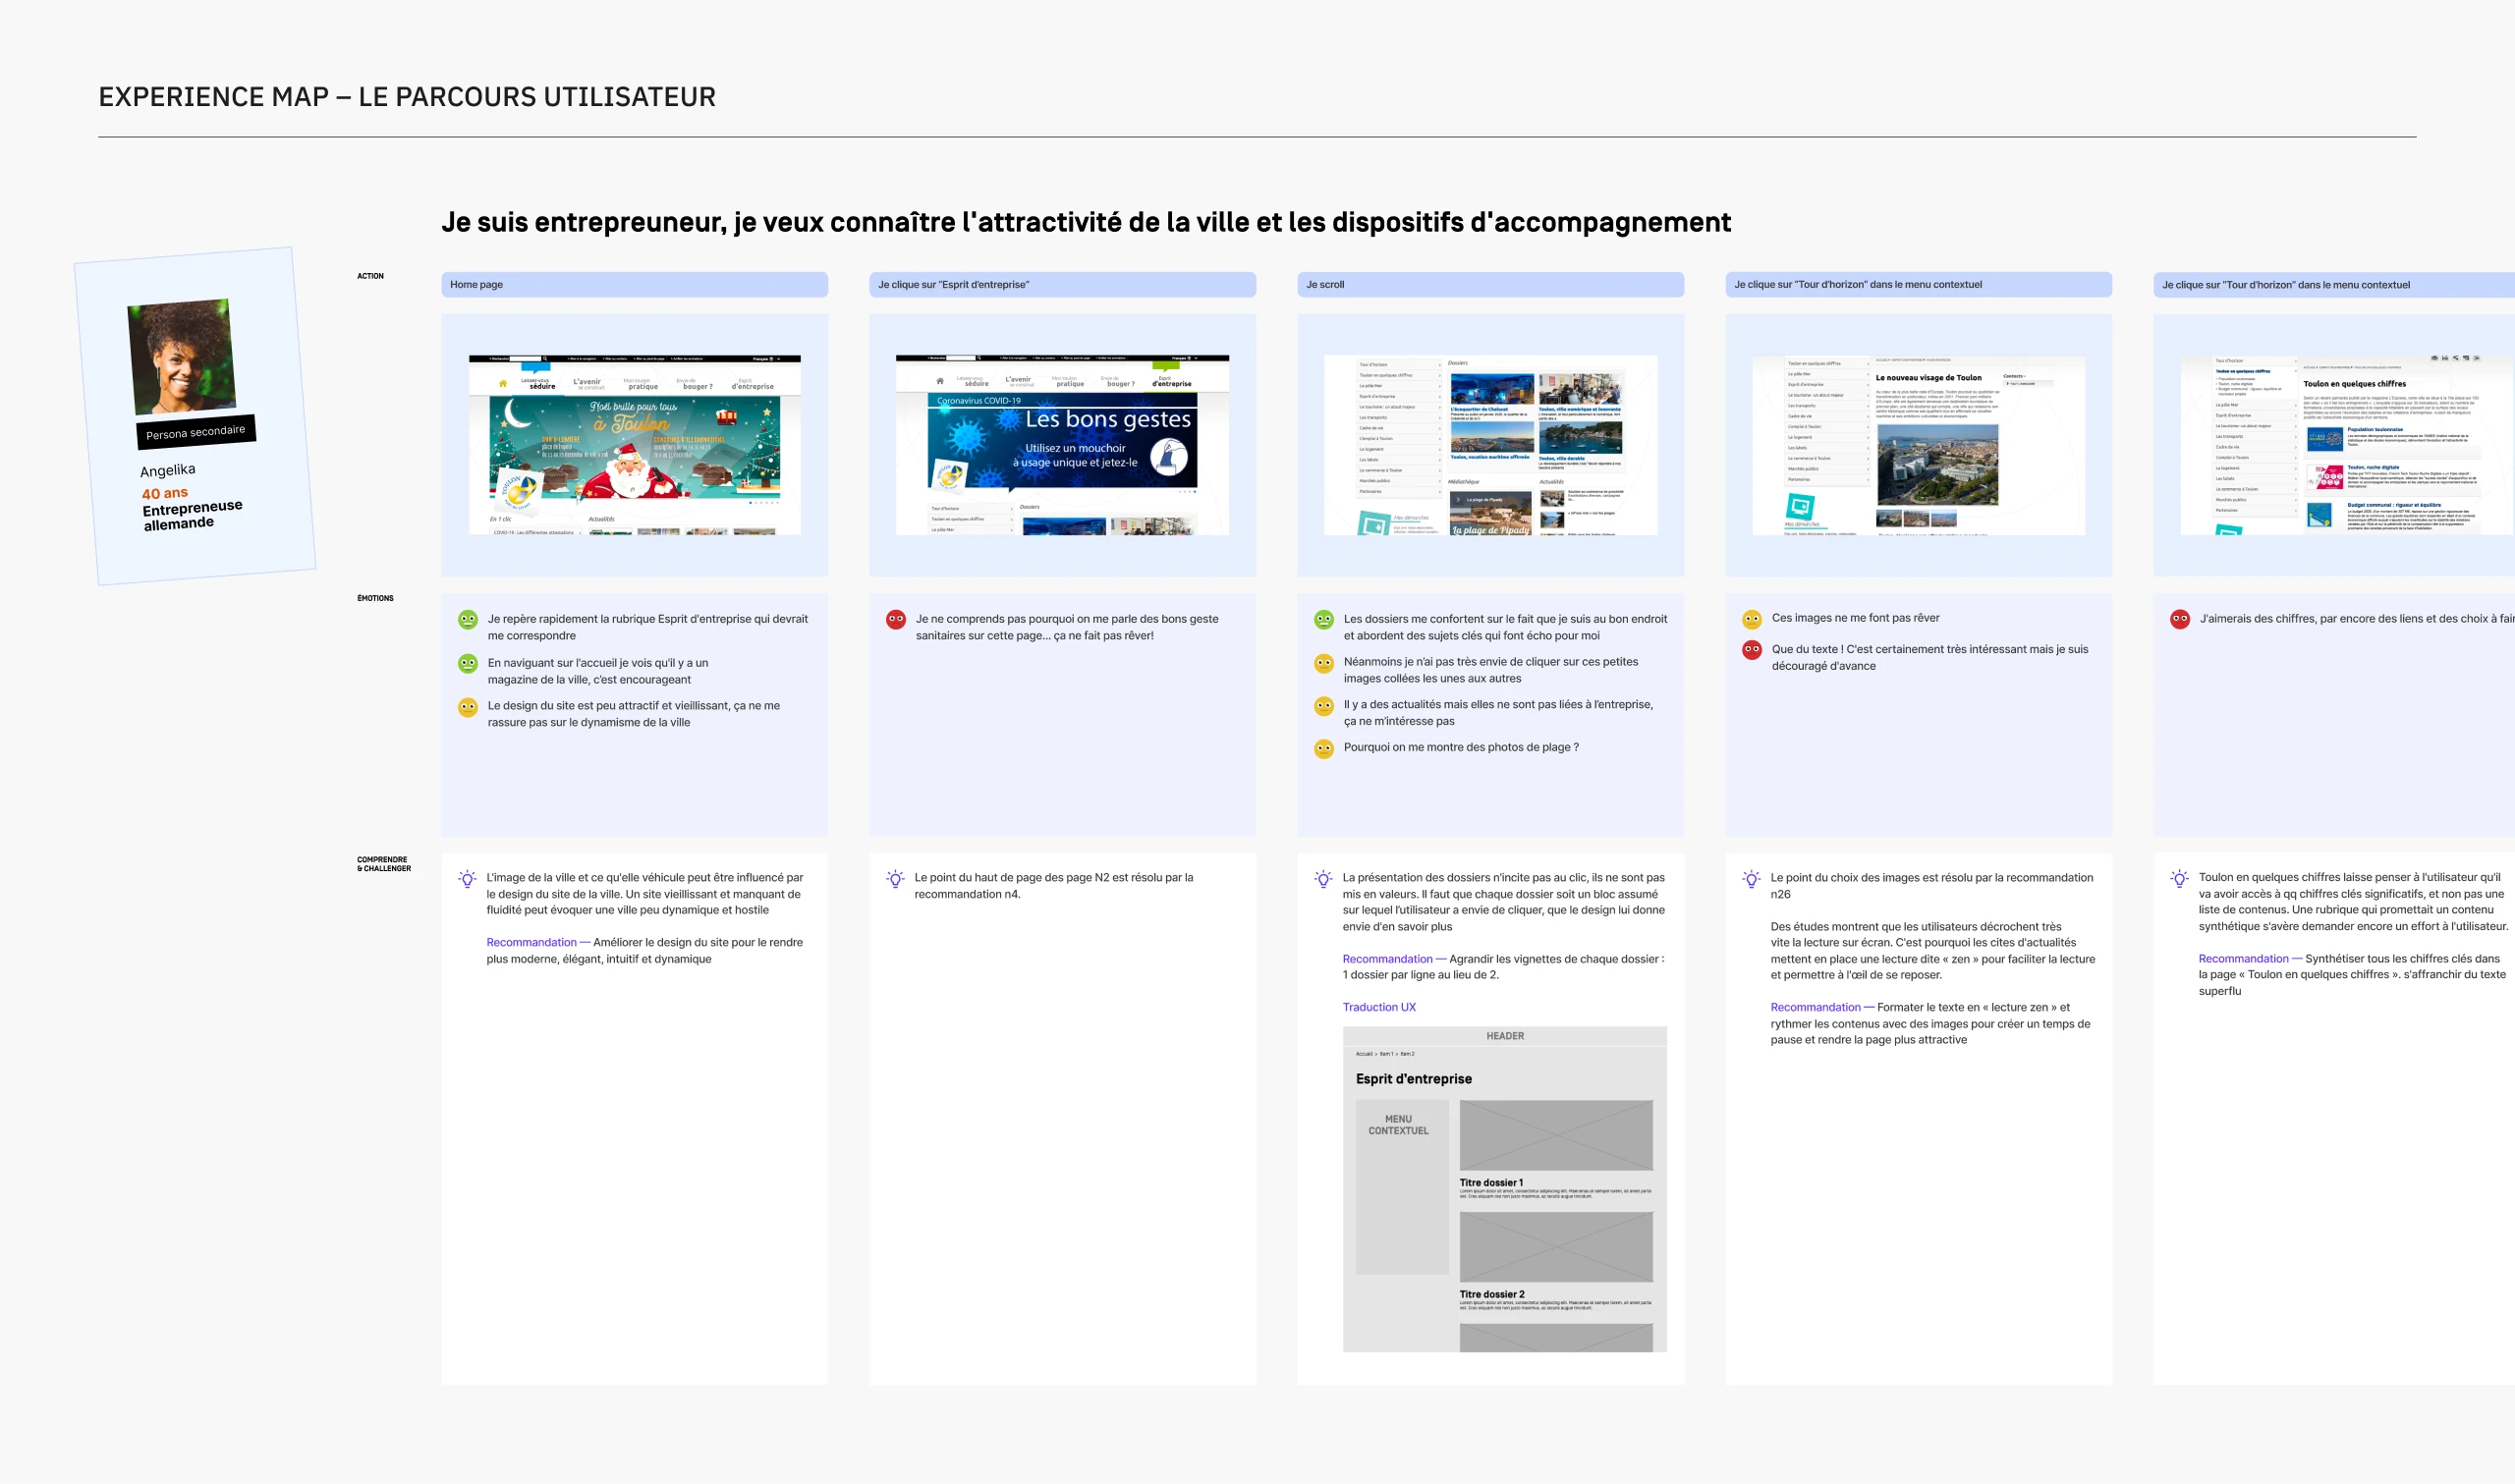Click the yellow face beside "Ces images ne me font pas rêver"
The width and height of the screenshot is (2515, 1484).
[1752, 619]
